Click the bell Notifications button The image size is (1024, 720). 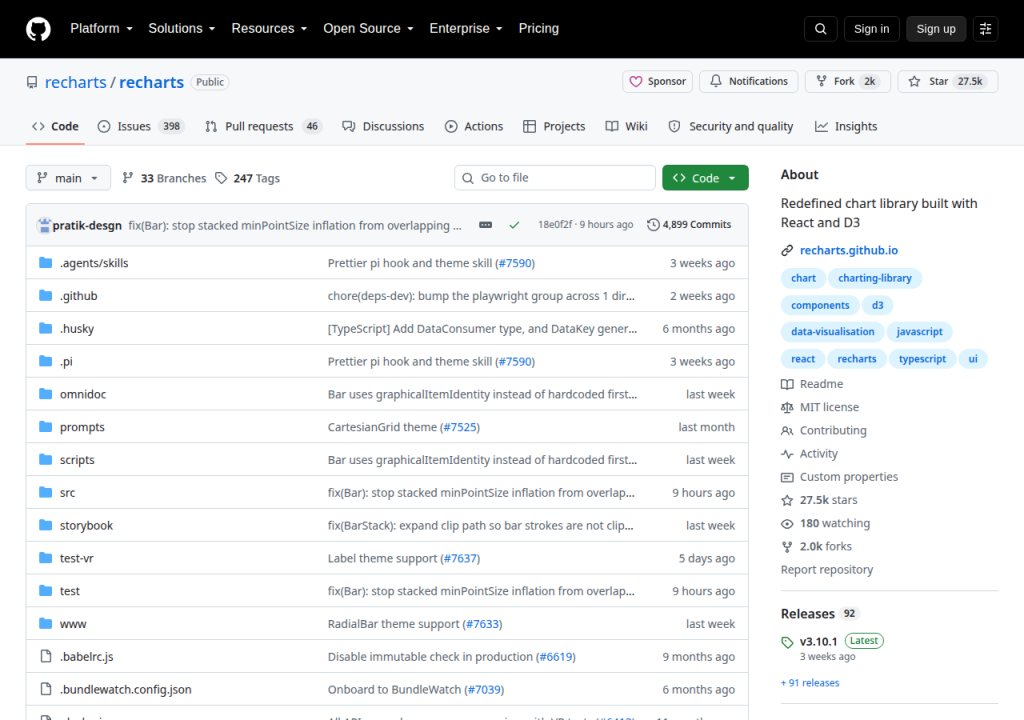pos(748,81)
